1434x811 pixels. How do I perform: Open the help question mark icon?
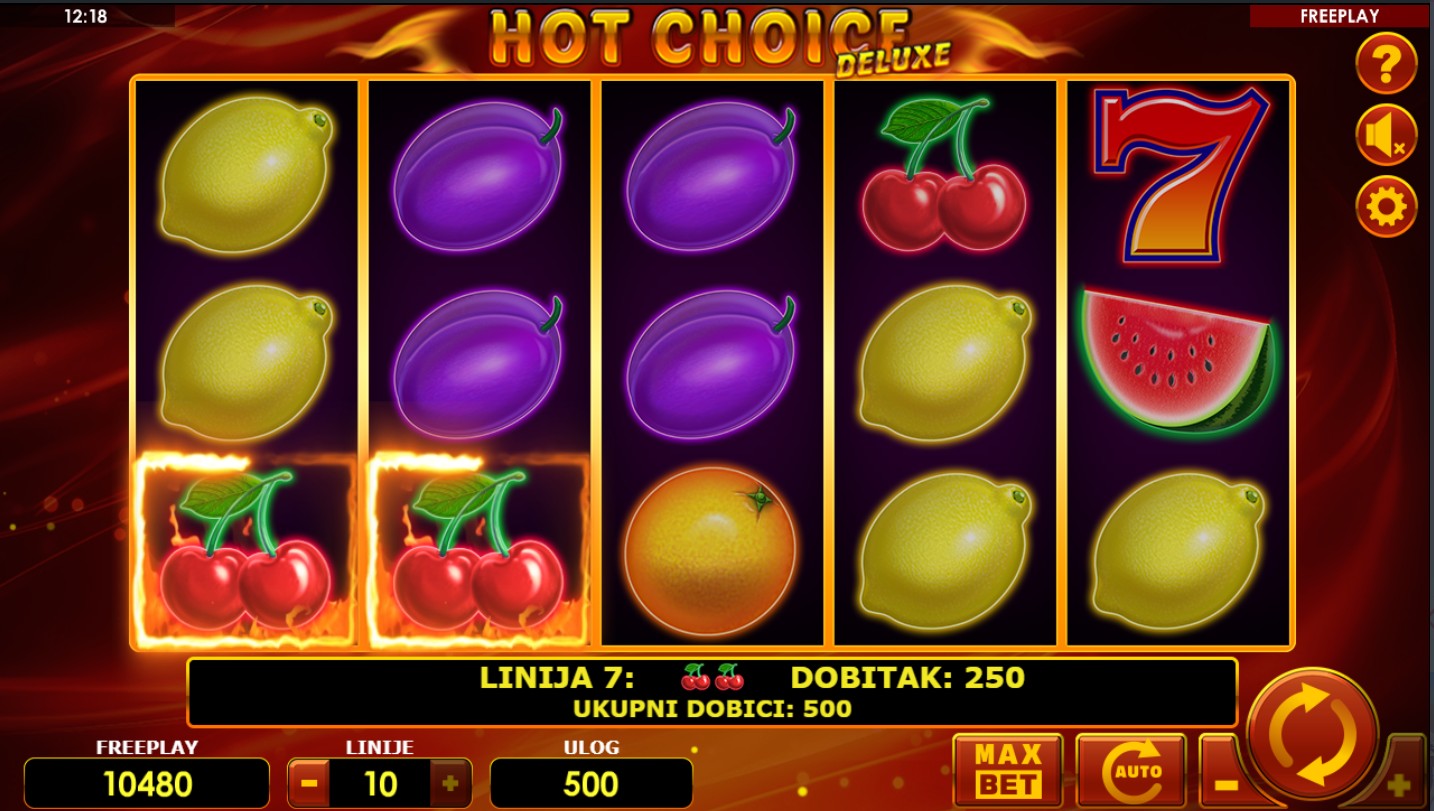[1386, 64]
